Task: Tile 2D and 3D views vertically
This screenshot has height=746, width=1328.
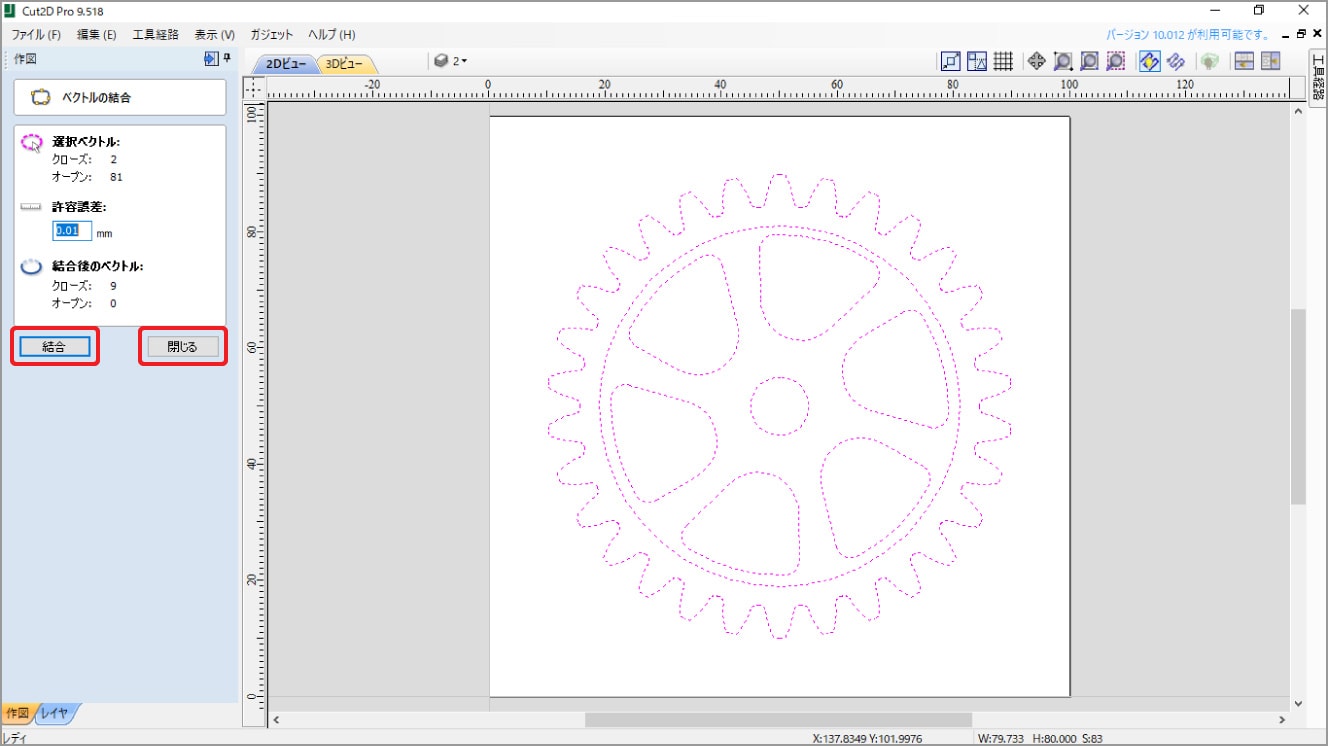Action: click(x=1271, y=61)
